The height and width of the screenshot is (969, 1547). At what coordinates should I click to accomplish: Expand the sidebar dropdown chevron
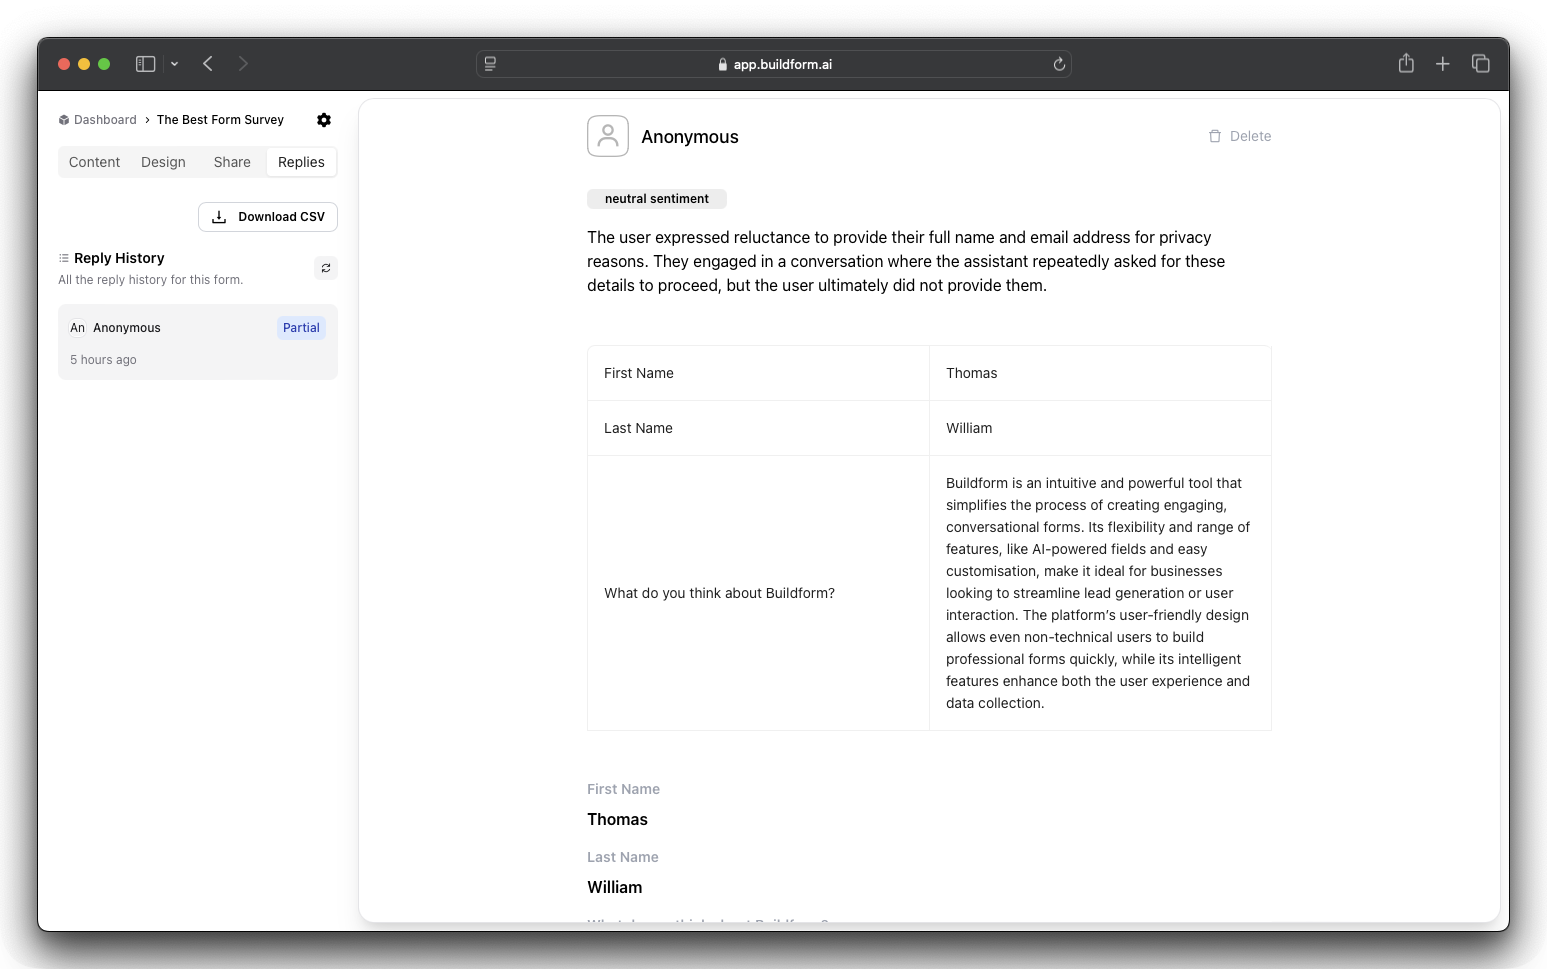174,64
